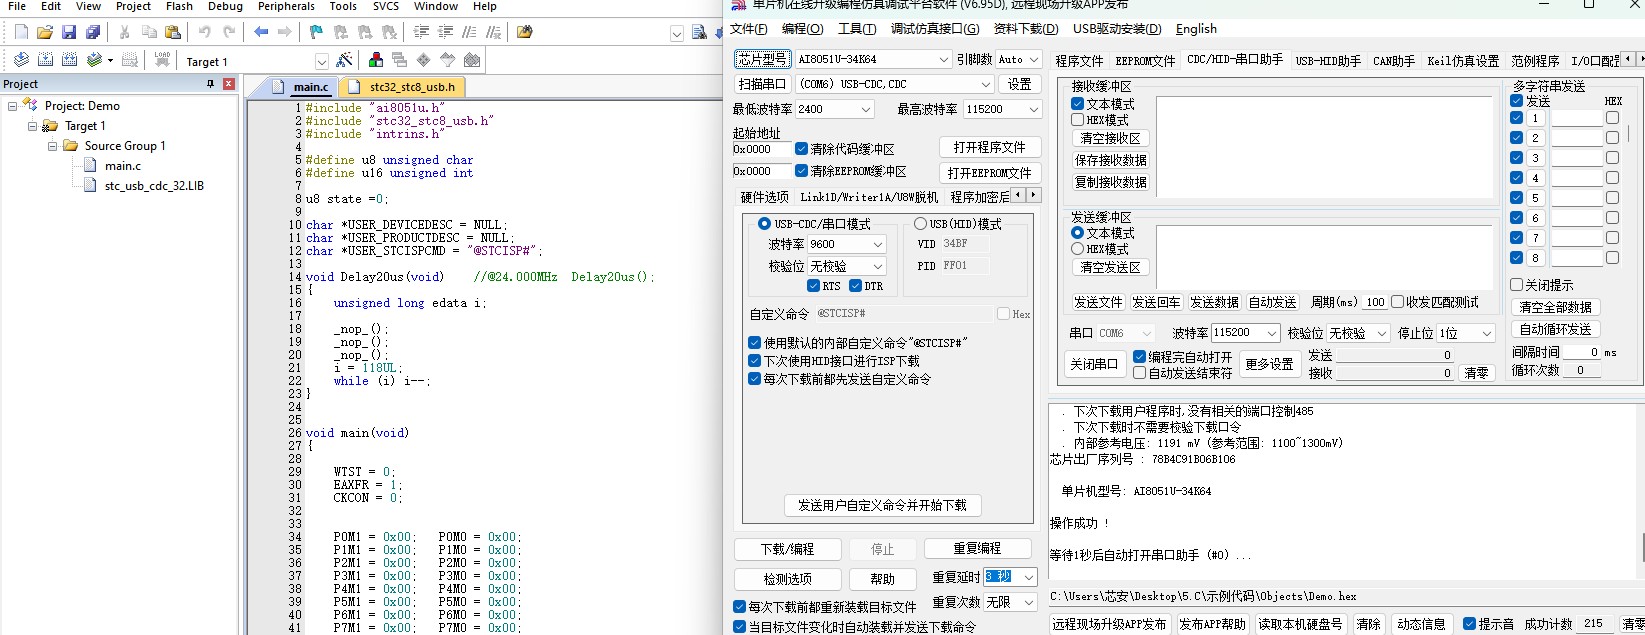Click the New file icon
This screenshot has height=635, width=1645.
[21, 32]
